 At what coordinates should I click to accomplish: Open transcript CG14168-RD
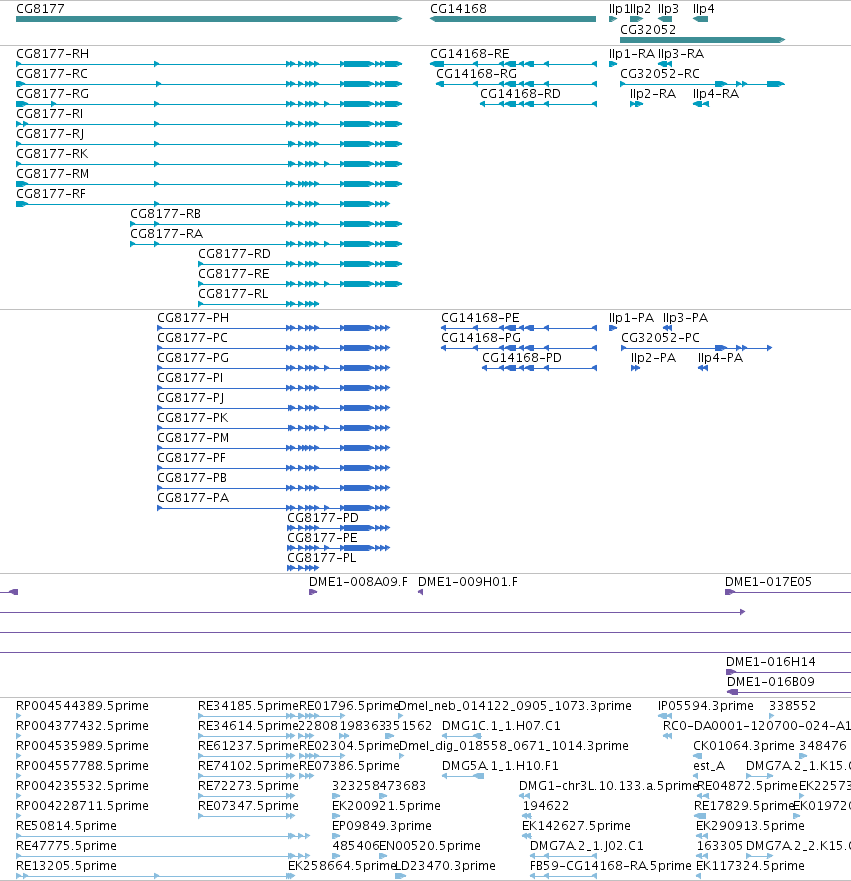point(520,94)
